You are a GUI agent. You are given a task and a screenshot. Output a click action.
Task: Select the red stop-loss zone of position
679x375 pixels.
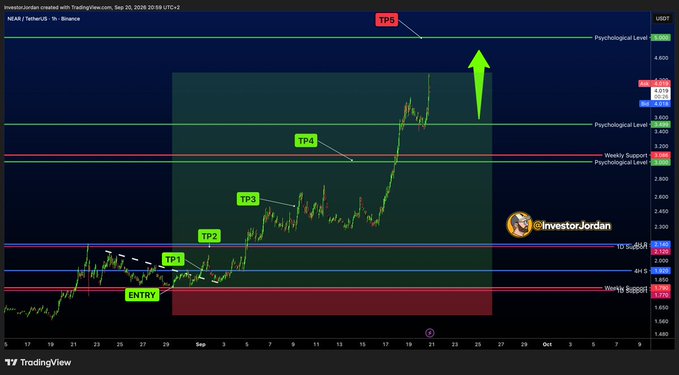[332, 301]
